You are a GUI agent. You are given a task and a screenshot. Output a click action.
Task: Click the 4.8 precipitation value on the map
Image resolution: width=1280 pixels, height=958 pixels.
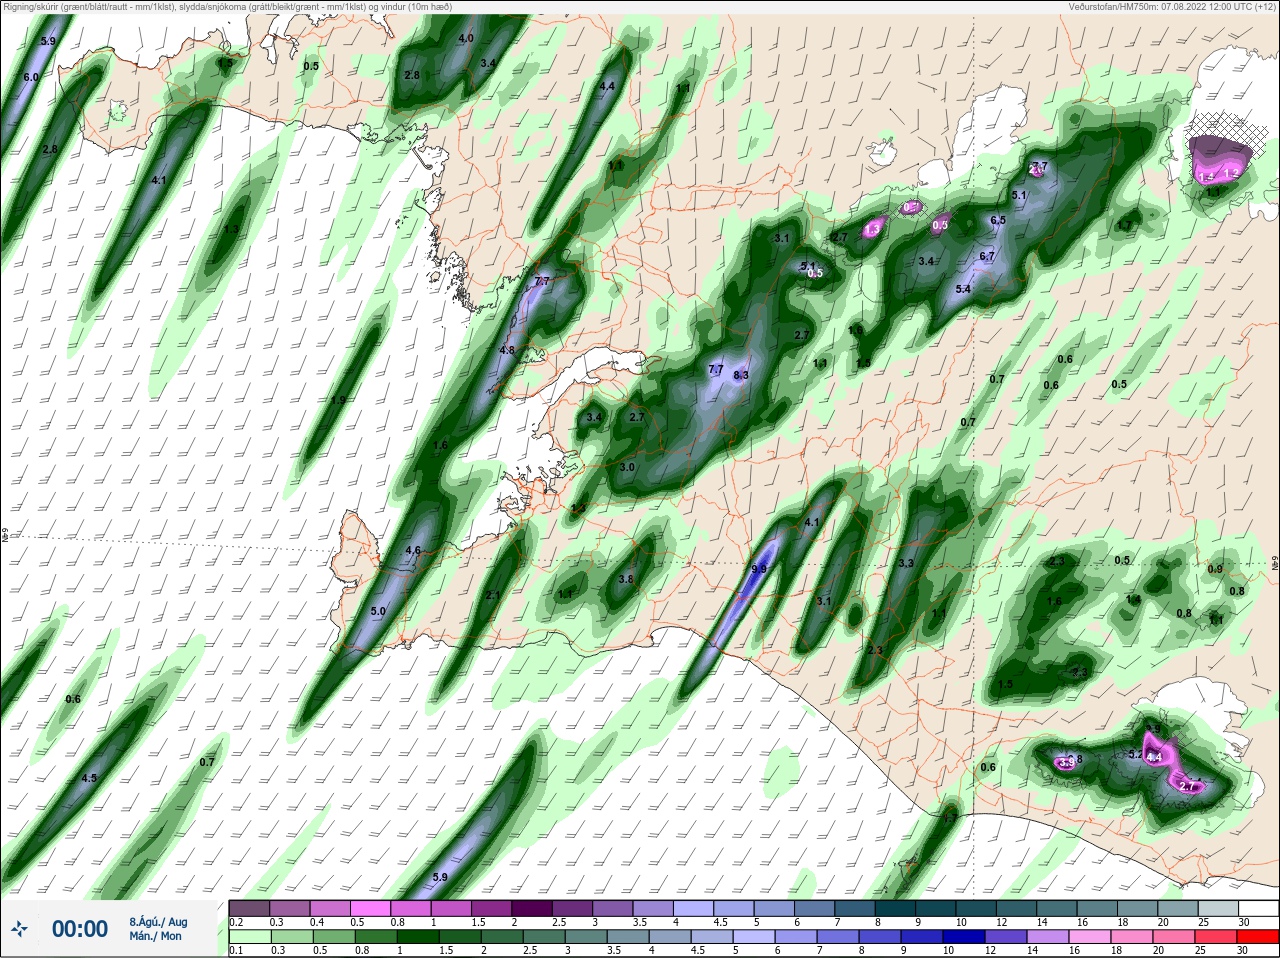point(507,351)
